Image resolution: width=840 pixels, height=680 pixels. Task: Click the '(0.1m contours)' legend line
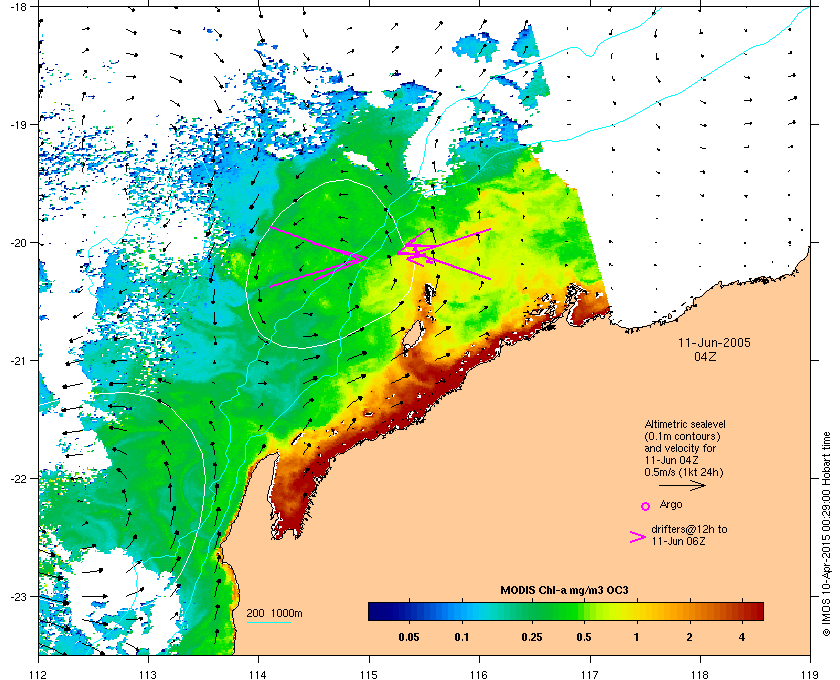point(682,436)
